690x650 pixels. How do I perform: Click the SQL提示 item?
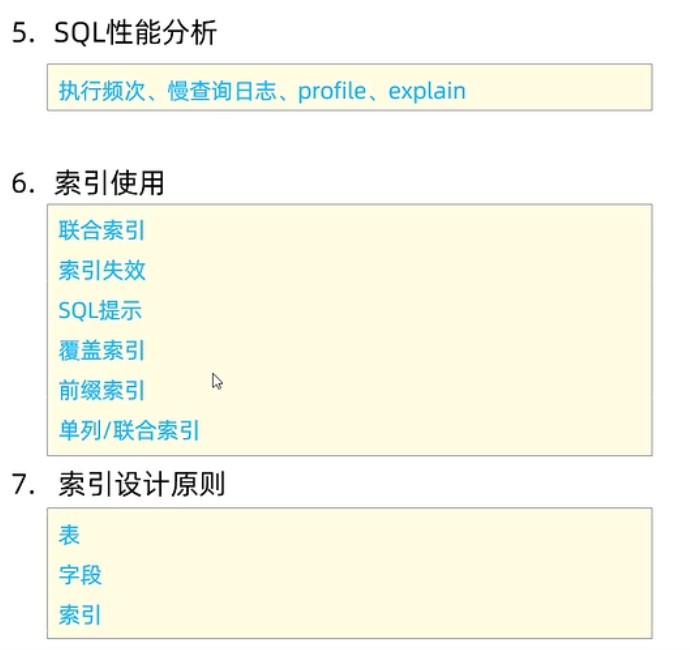(100, 310)
